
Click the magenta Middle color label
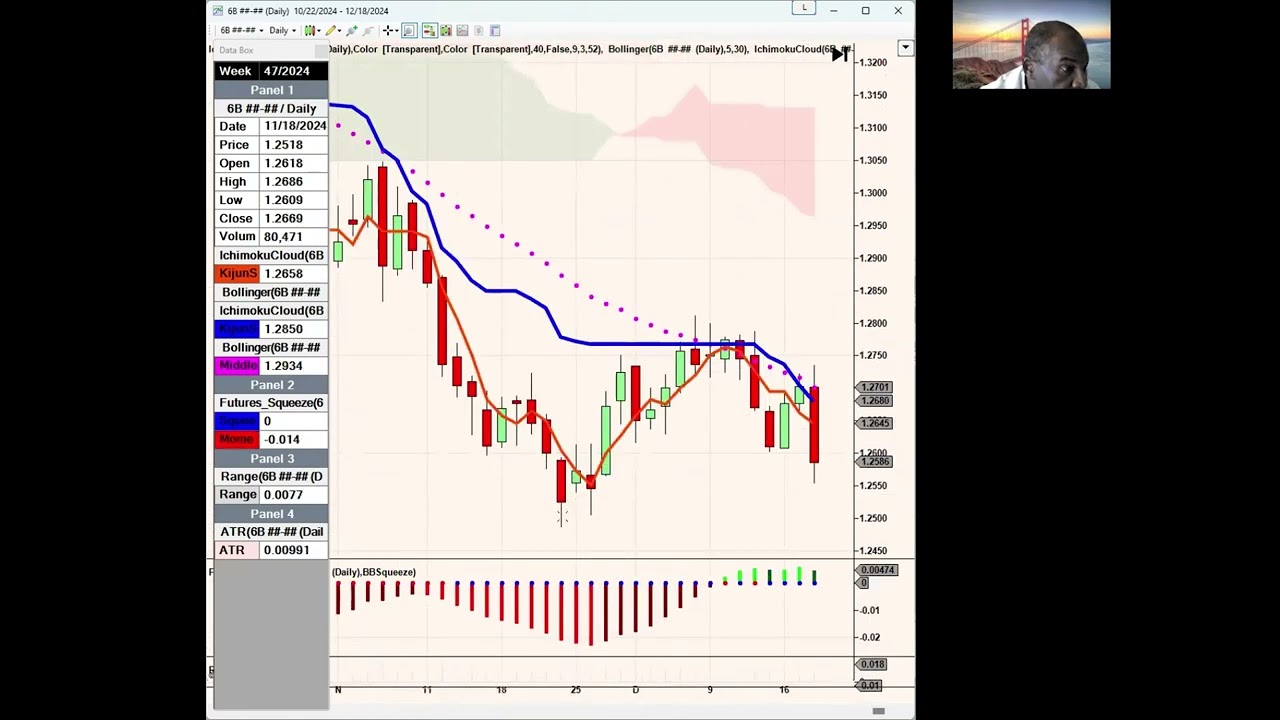[x=238, y=366]
